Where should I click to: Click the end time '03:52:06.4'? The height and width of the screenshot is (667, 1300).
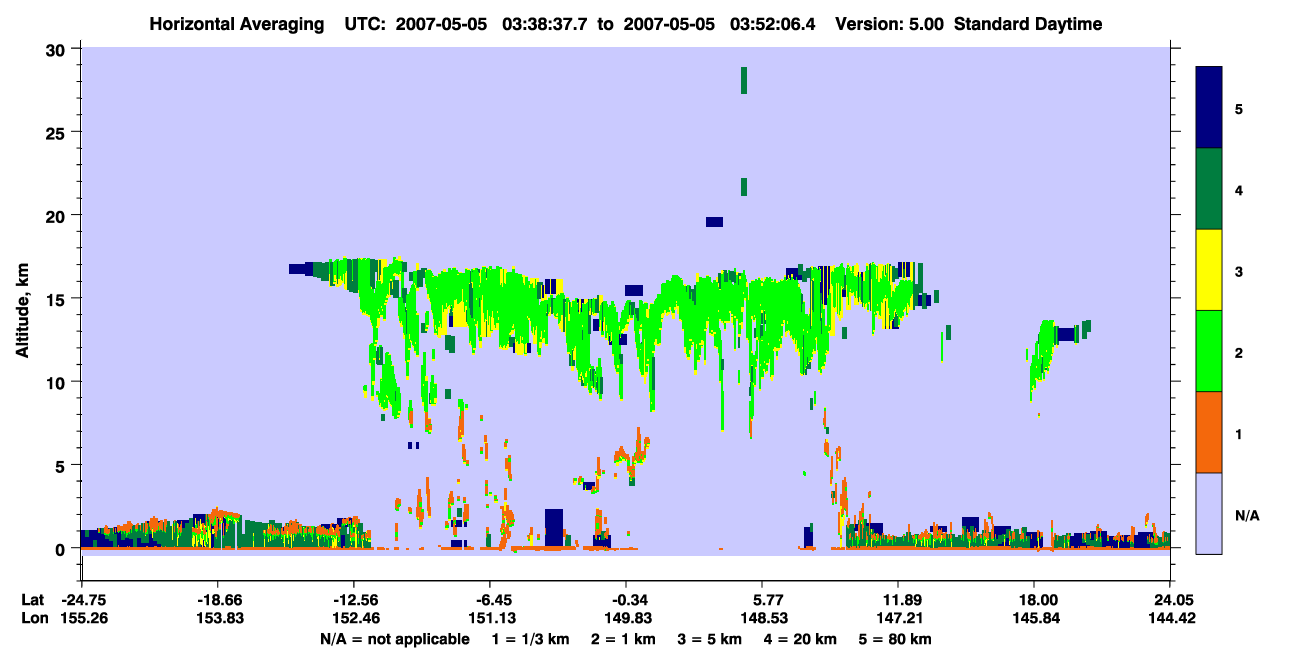pos(774,24)
